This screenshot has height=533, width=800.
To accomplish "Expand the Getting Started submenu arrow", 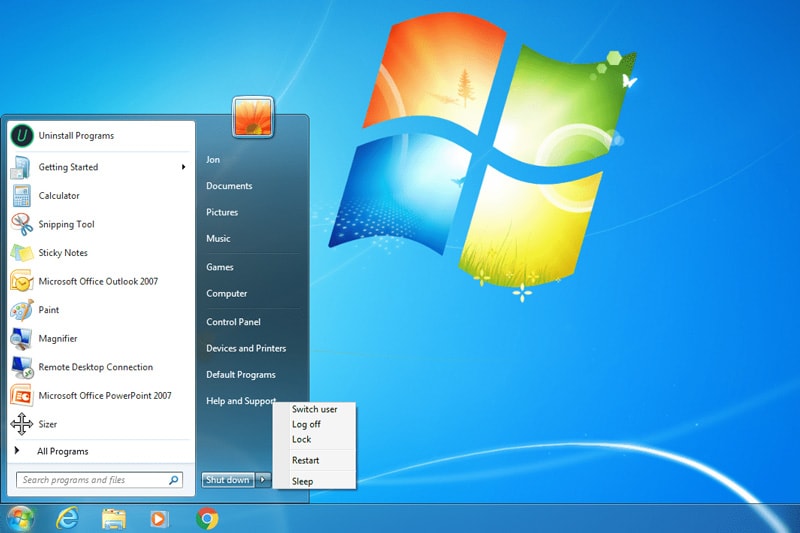I will [184, 167].
